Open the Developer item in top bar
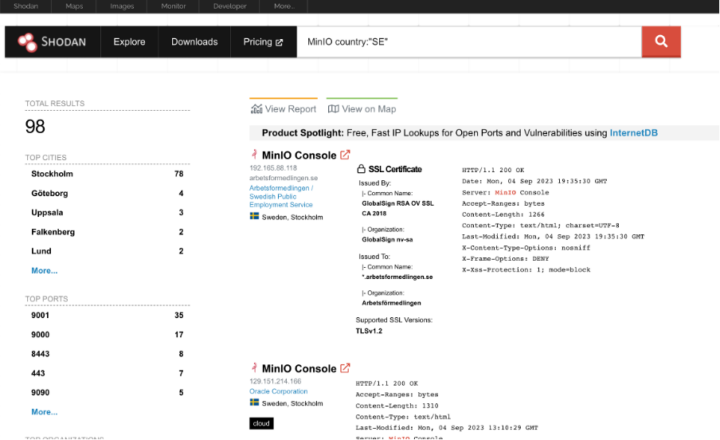The height and width of the screenshot is (440, 720). click(230, 6)
